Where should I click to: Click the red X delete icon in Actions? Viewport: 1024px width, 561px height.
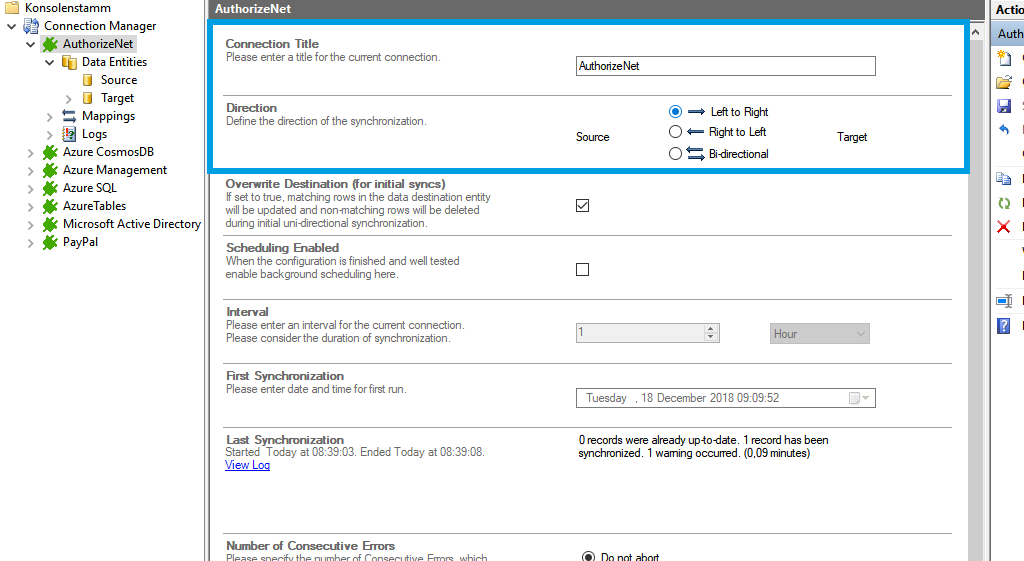[1004, 227]
